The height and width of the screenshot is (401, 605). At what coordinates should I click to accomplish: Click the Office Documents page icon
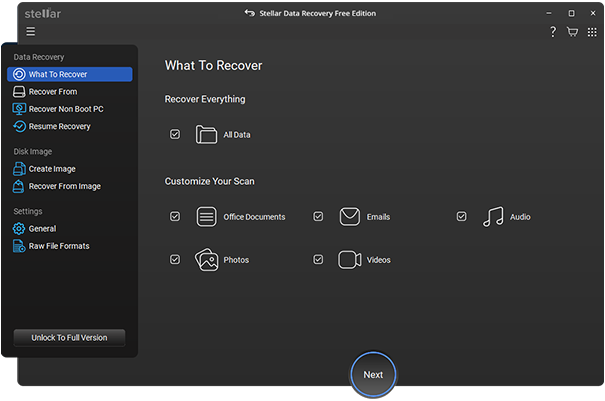click(206, 217)
